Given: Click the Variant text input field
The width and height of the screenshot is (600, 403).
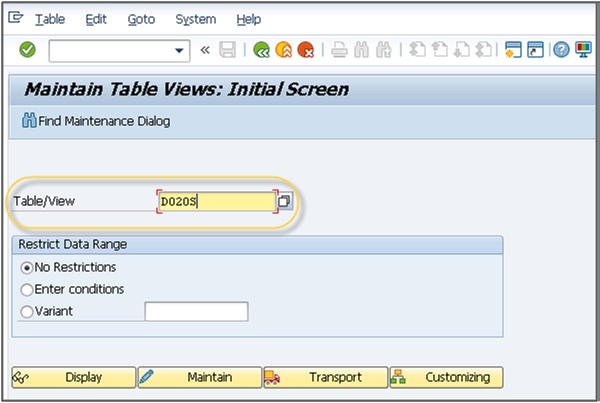Looking at the screenshot, I should (196, 311).
